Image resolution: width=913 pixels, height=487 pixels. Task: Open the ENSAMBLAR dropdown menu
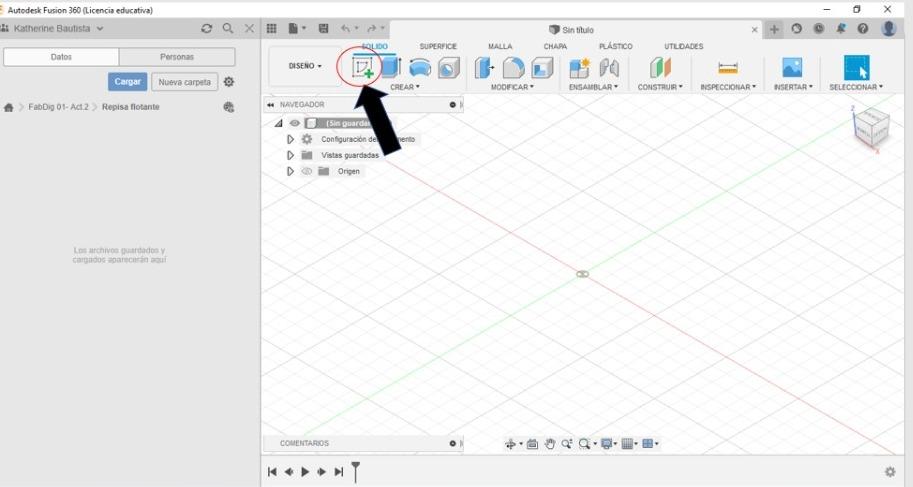click(593, 87)
